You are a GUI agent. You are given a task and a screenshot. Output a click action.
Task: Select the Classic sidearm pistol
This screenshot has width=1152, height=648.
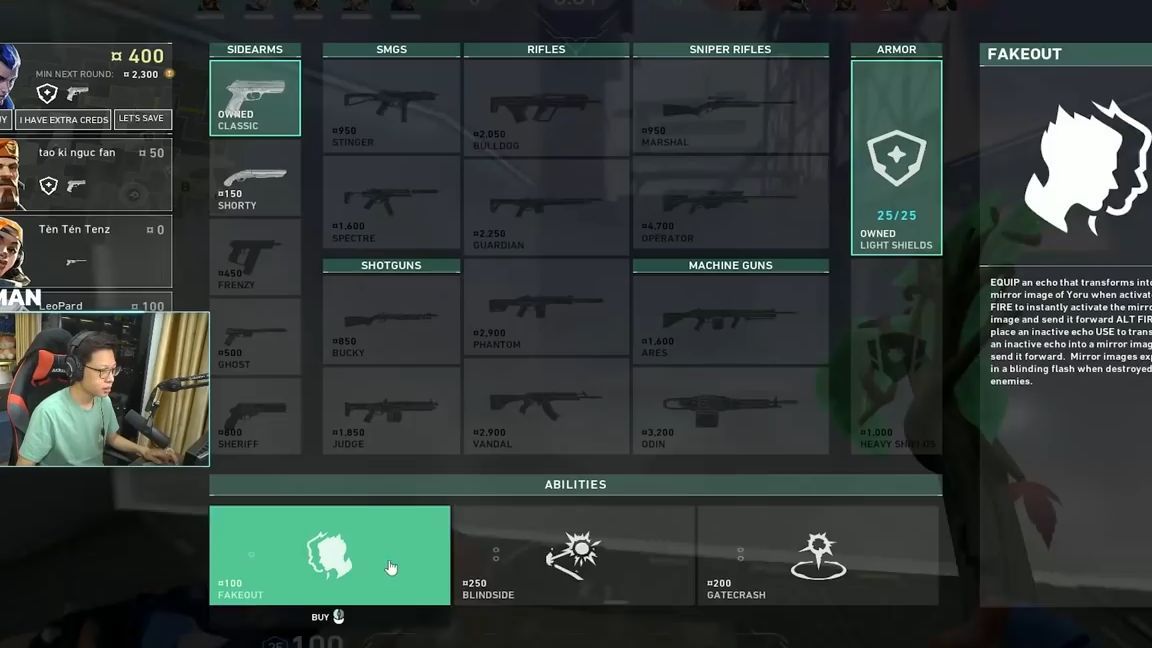255,98
